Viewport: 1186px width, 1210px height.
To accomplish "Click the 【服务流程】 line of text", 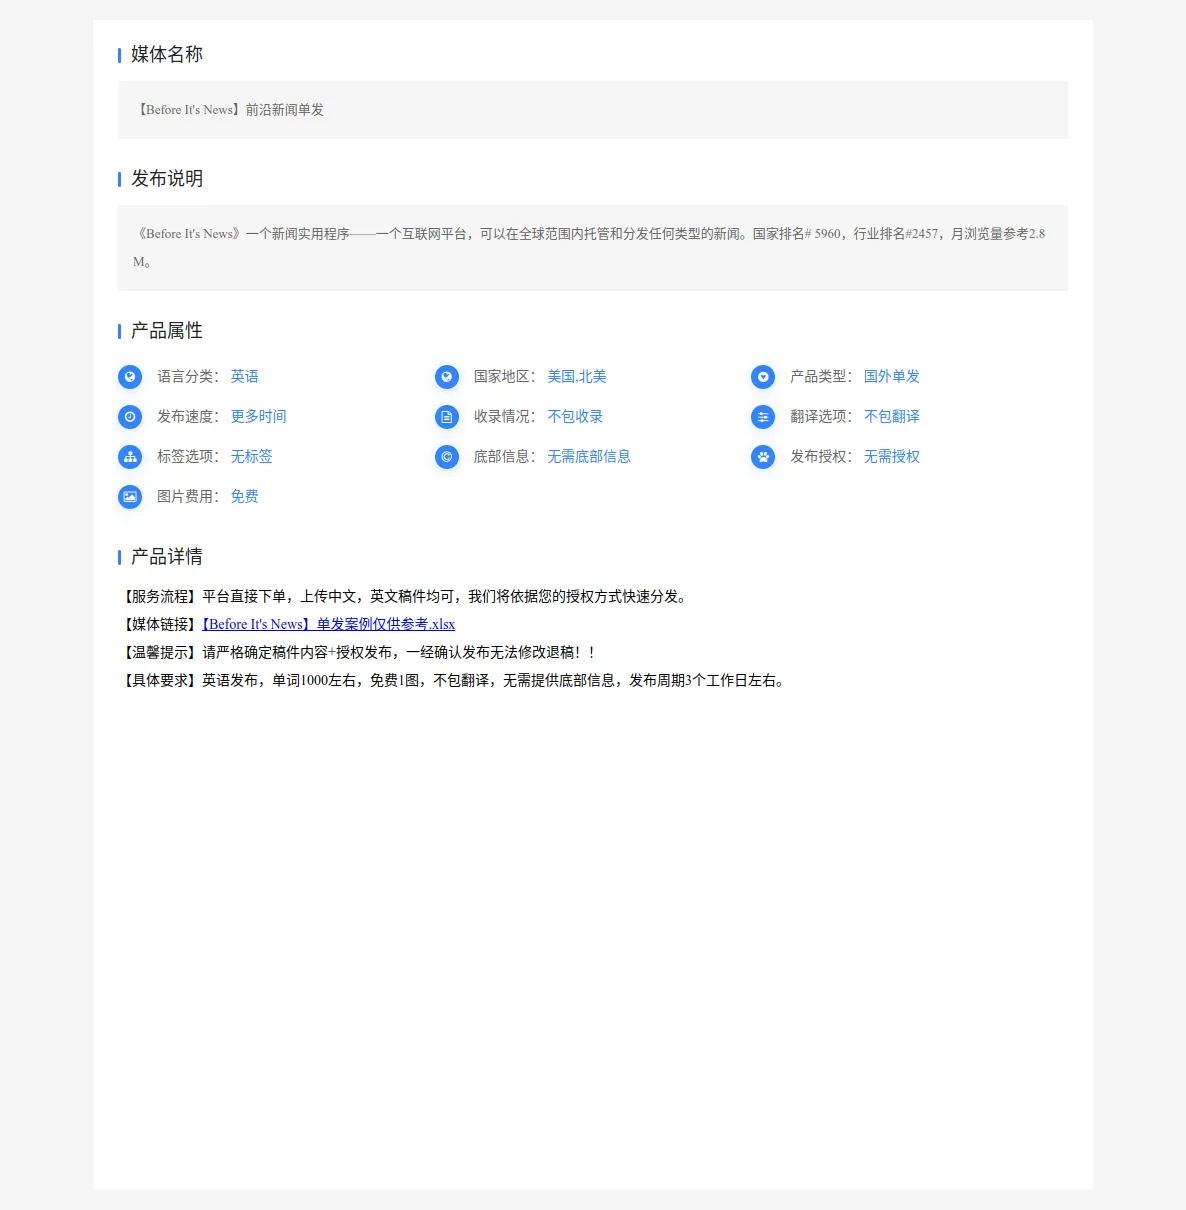I will [403, 597].
